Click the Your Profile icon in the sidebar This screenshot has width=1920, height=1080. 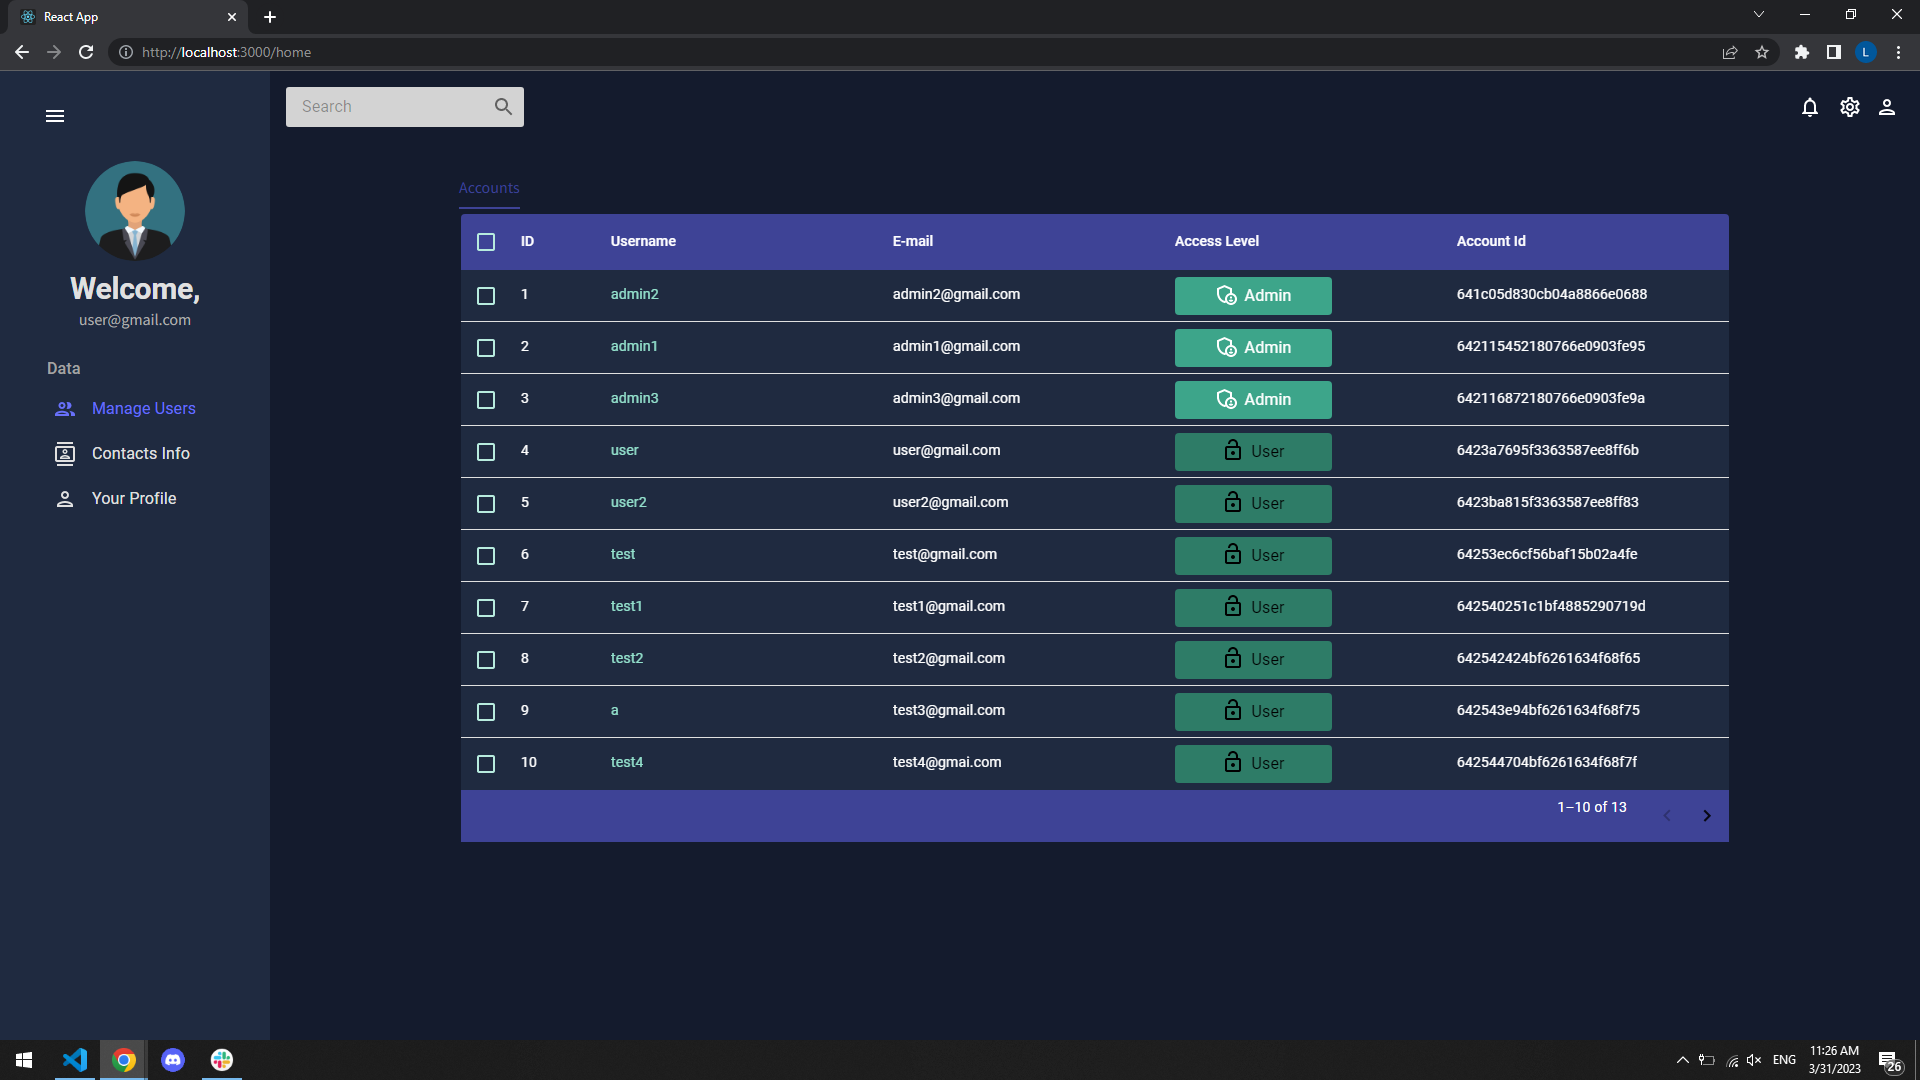tap(65, 499)
